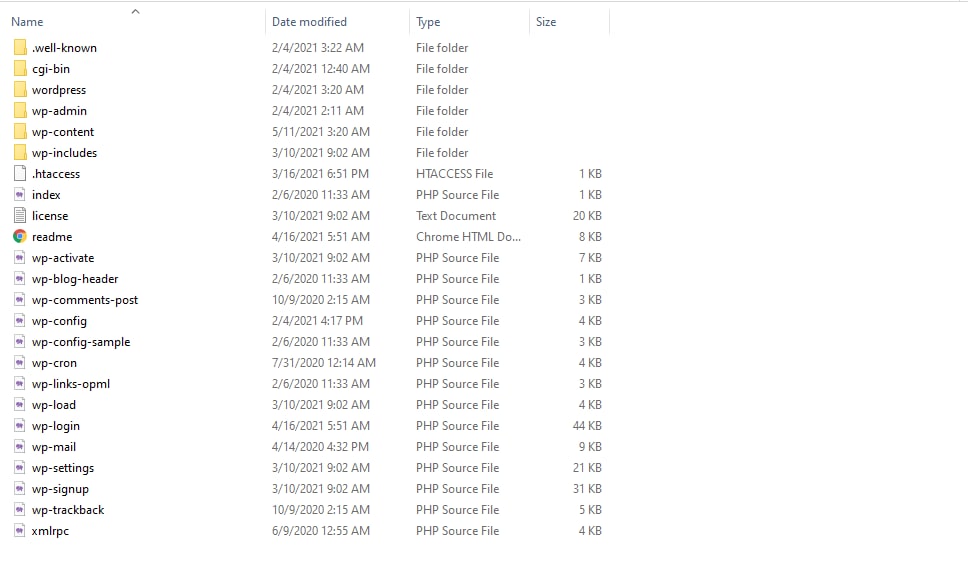Click the wp-links-opml PHP file icon
The width and height of the screenshot is (968, 565).
[x=20, y=383]
